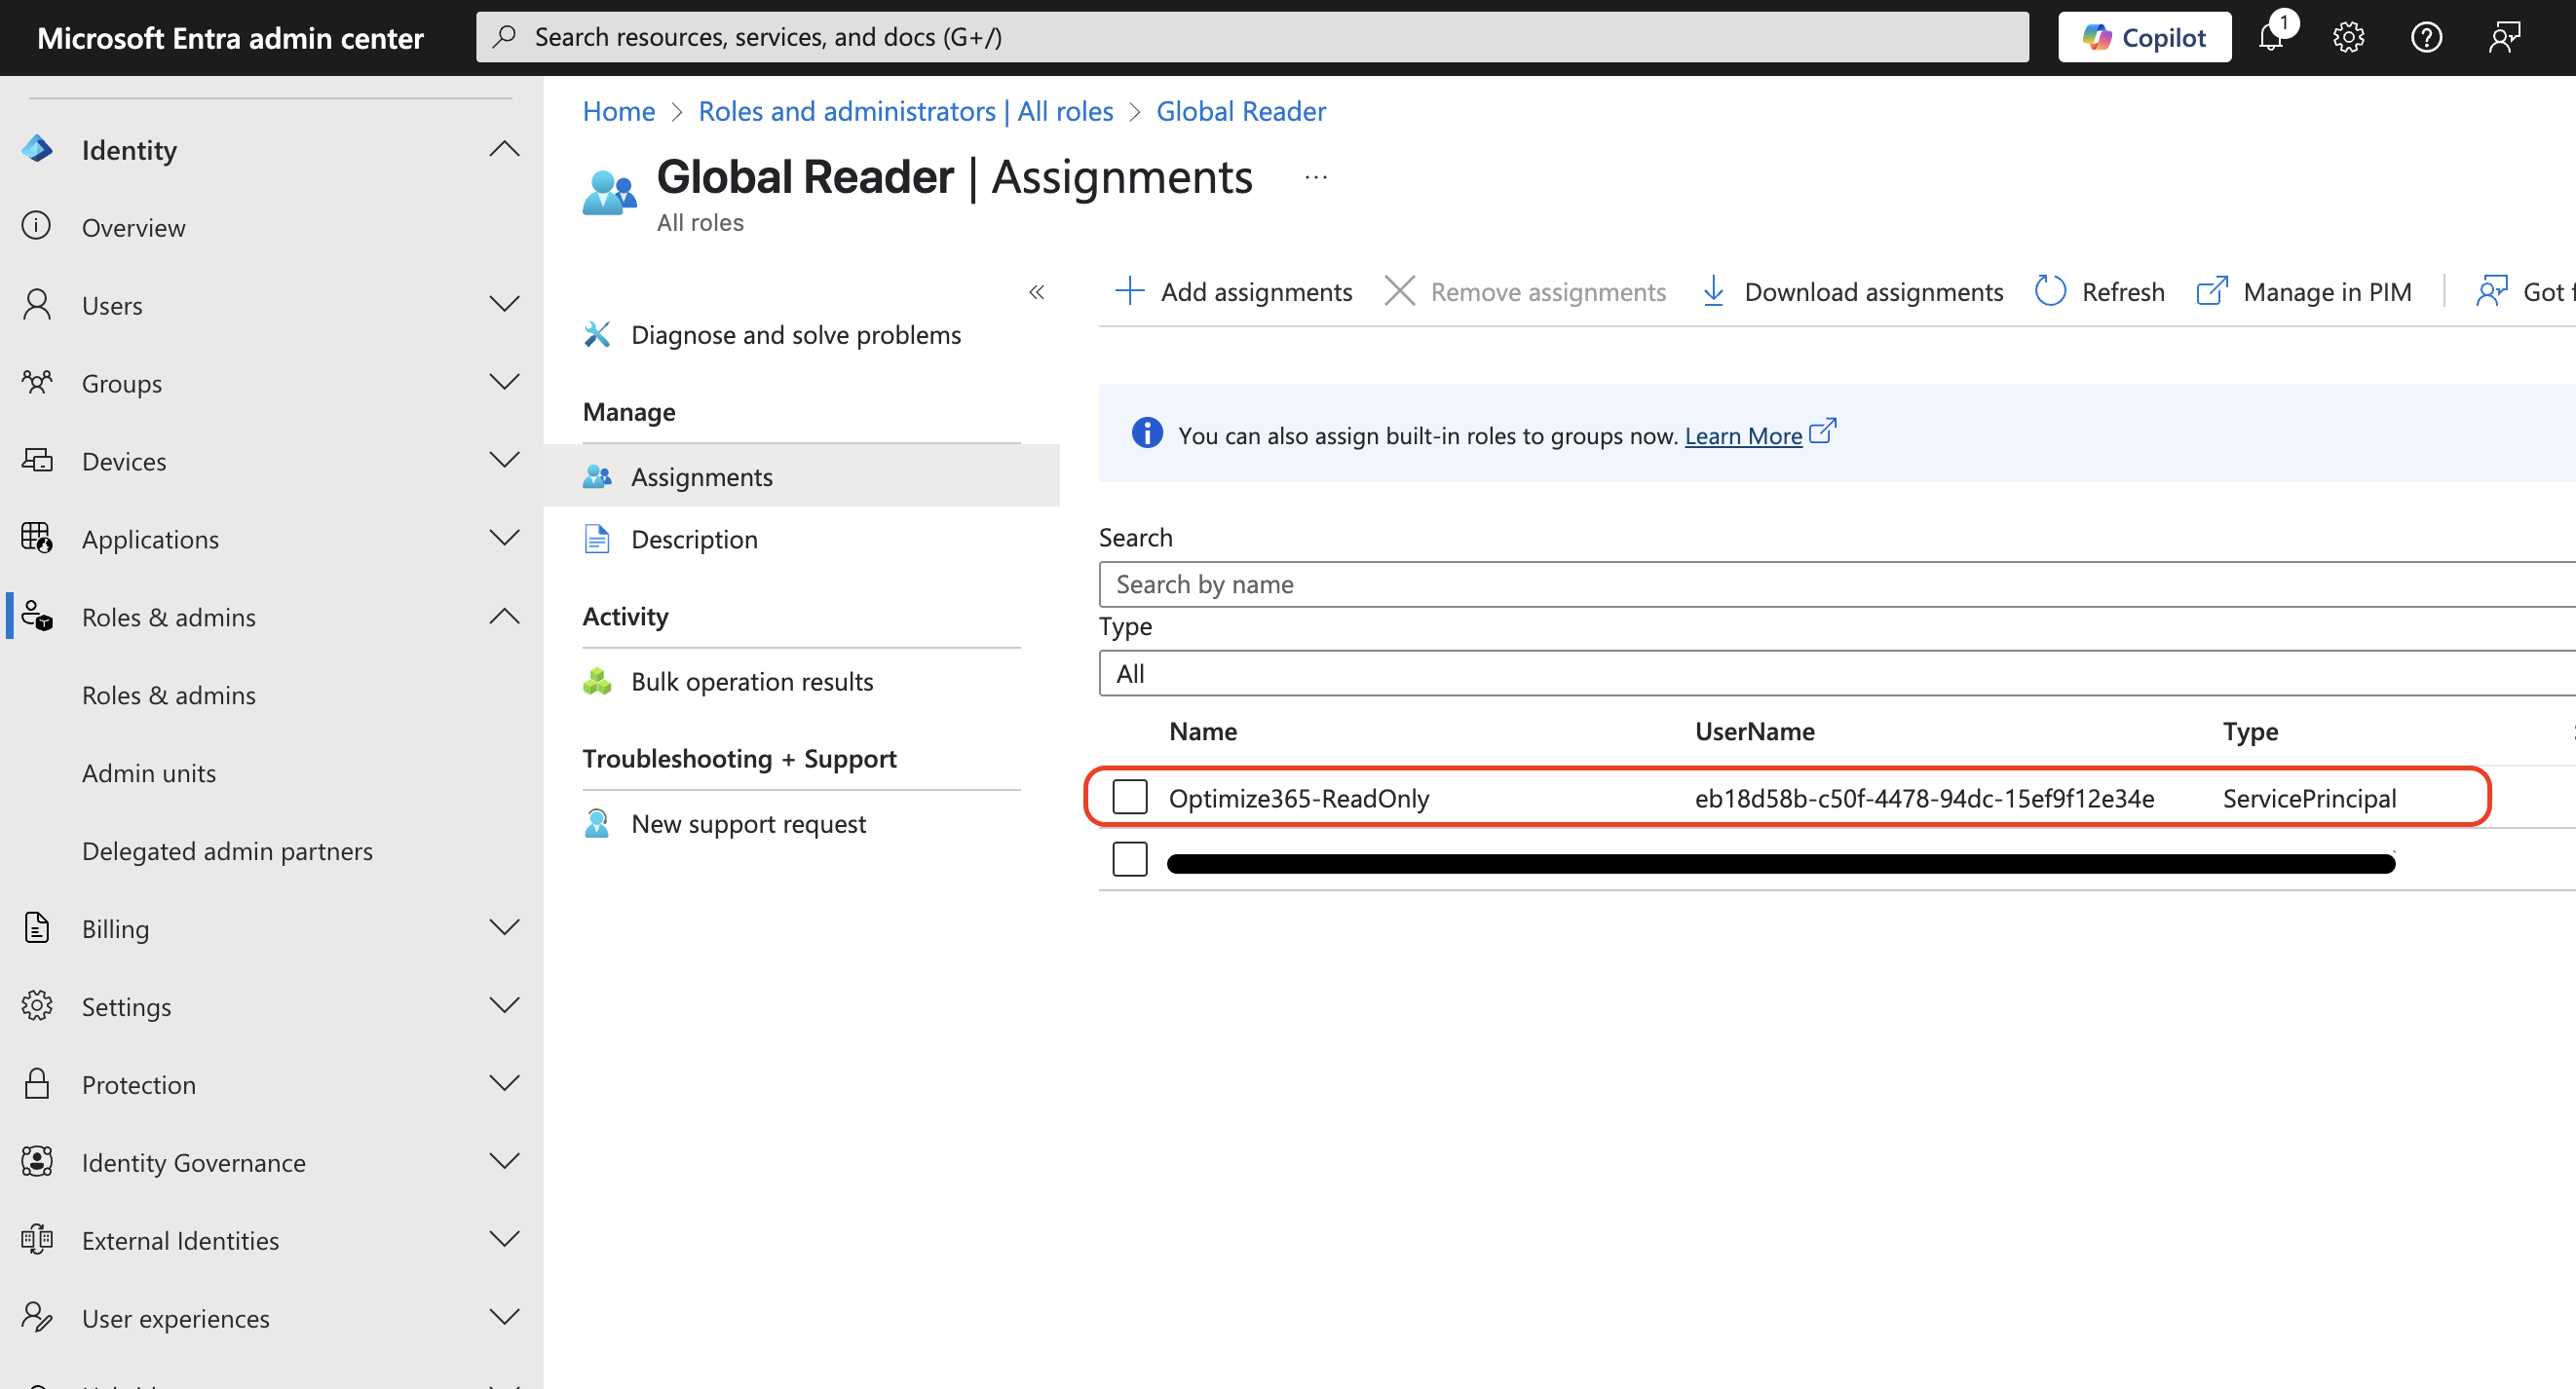Open the Optimize365-ReadOnly assignment name

click(1299, 798)
